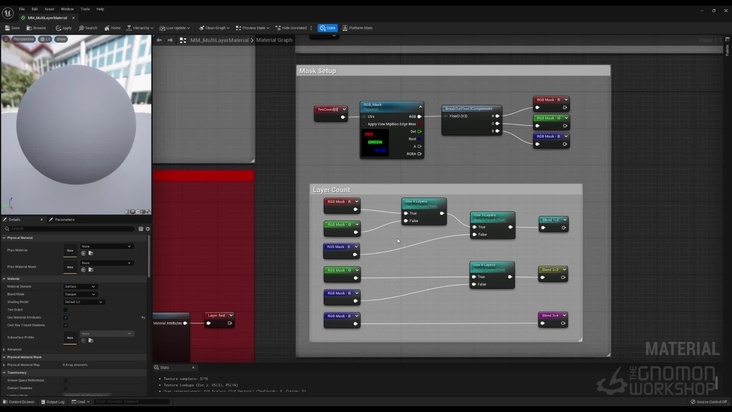
Task: Expand Physical Material Map array
Action: 4,365
